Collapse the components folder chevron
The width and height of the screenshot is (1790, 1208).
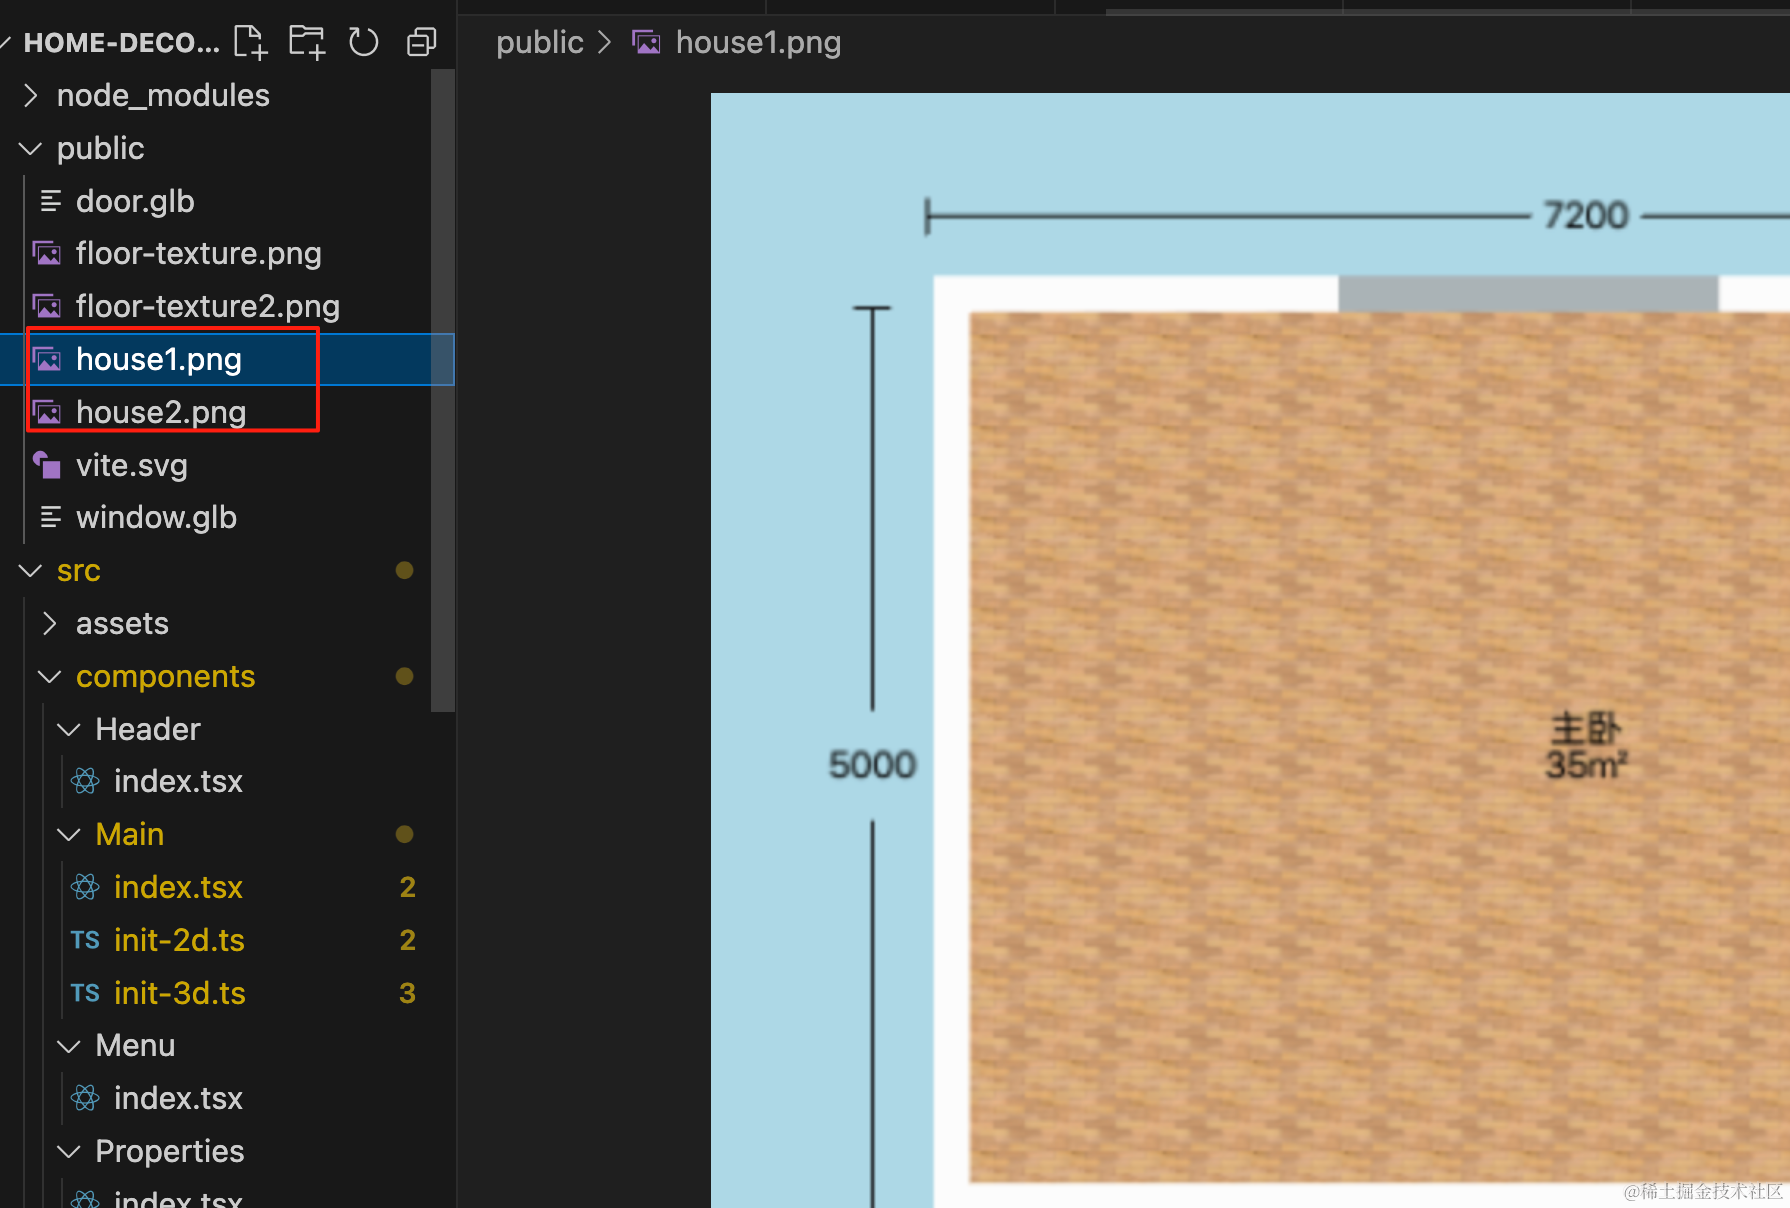coord(50,676)
